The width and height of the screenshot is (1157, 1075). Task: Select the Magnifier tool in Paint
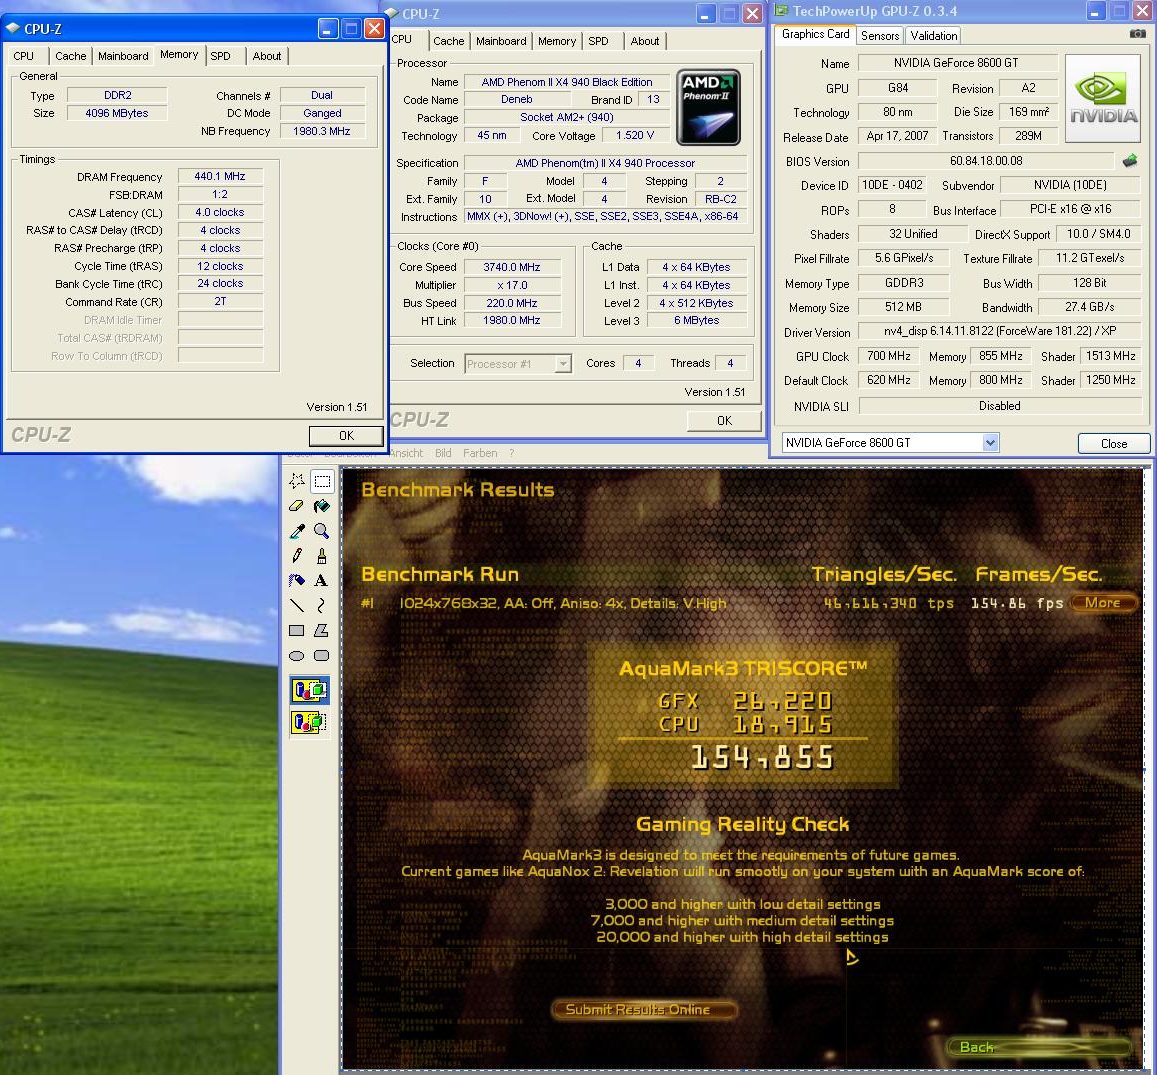point(322,531)
